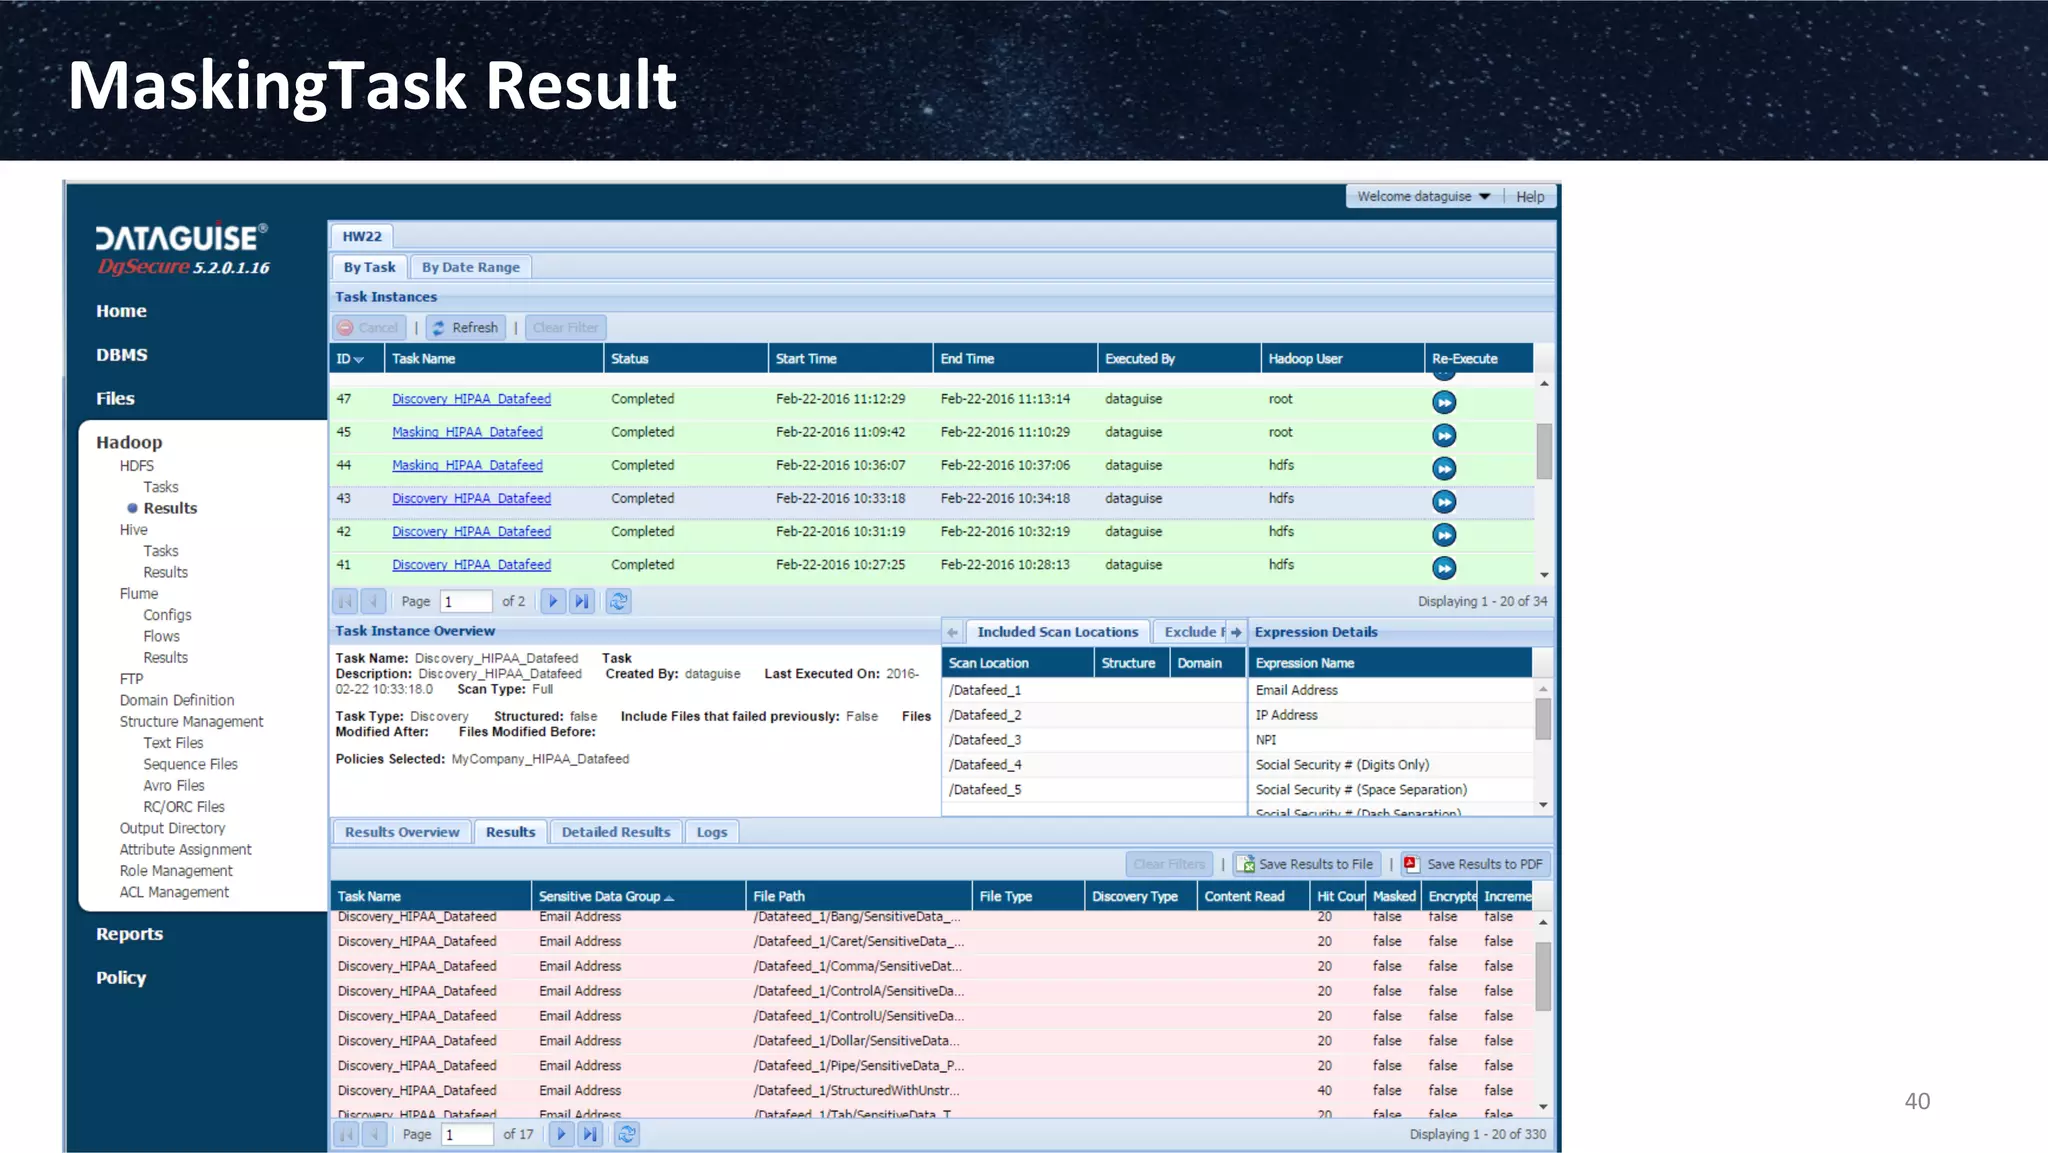Click Task Instances page number field

tap(466, 601)
